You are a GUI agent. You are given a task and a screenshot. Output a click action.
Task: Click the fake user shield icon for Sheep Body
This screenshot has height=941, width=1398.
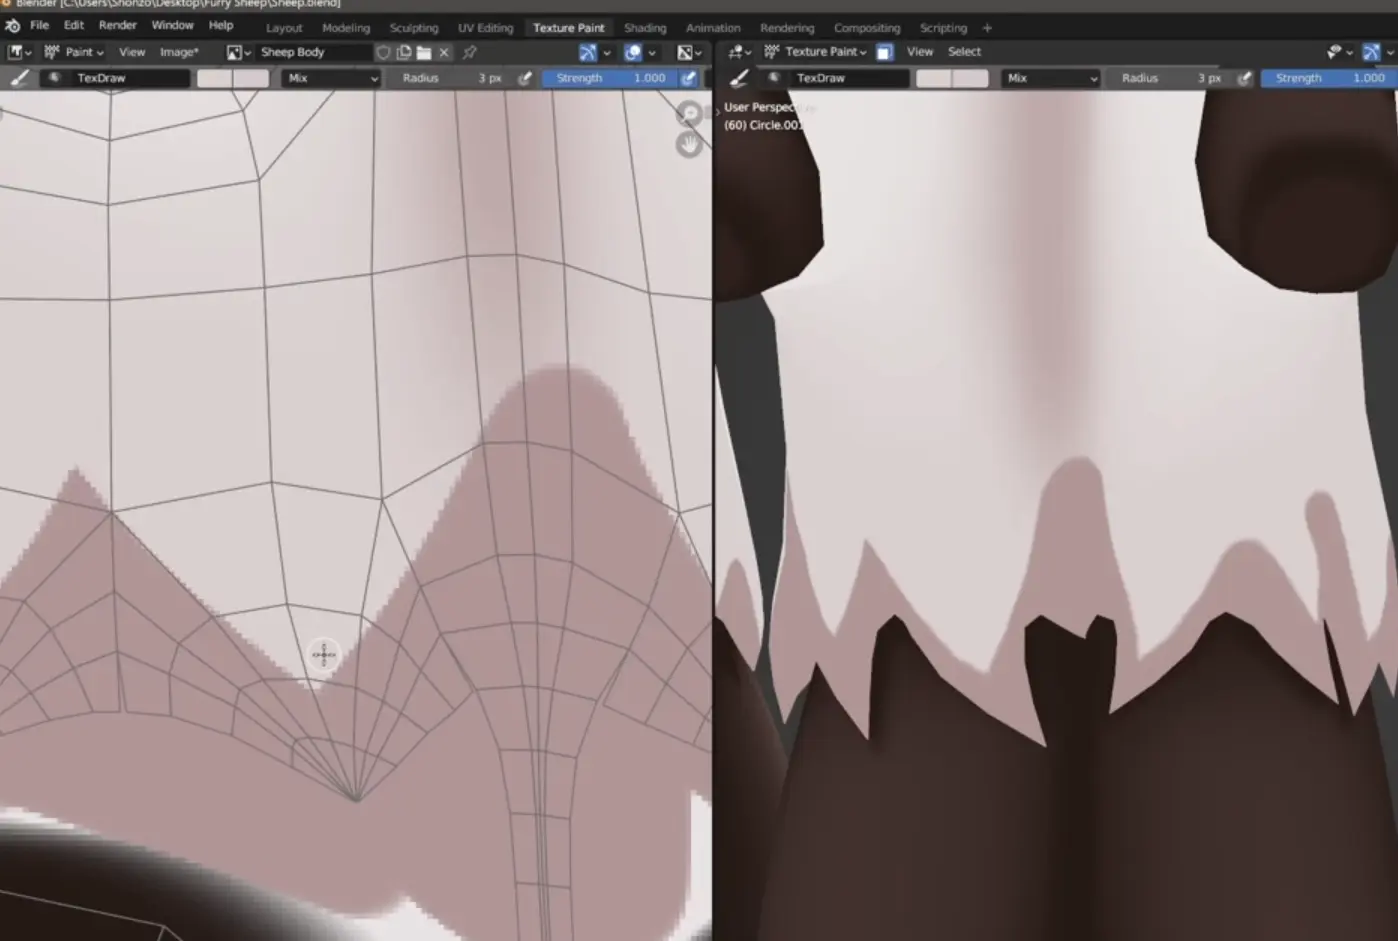coord(383,52)
